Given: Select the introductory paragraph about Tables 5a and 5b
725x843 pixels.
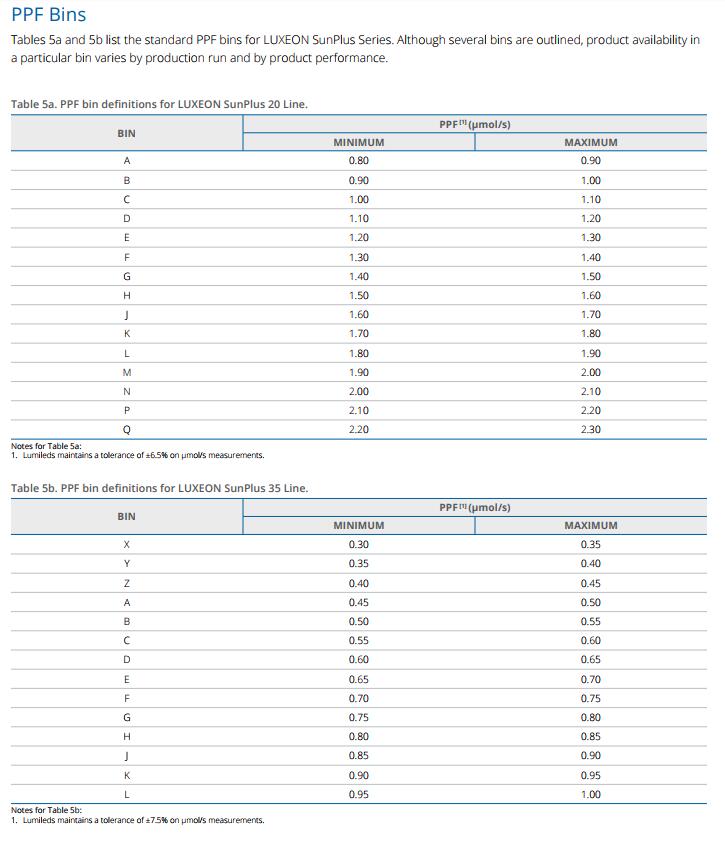Looking at the screenshot, I should (355, 48).
